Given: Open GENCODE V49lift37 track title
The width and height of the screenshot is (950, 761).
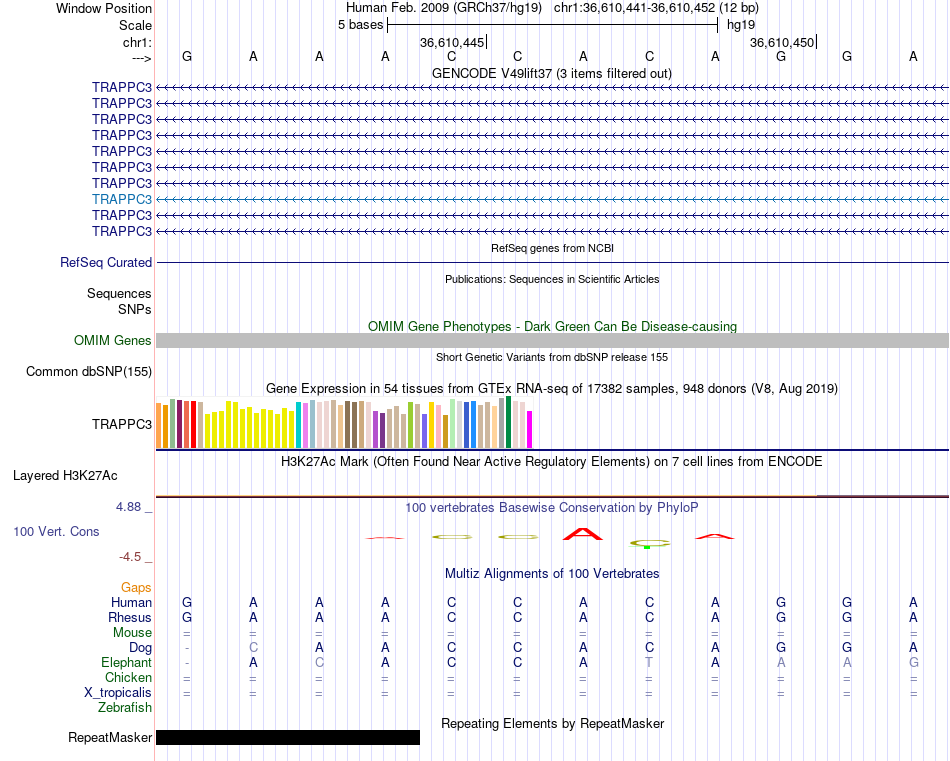Looking at the screenshot, I should (552, 73).
